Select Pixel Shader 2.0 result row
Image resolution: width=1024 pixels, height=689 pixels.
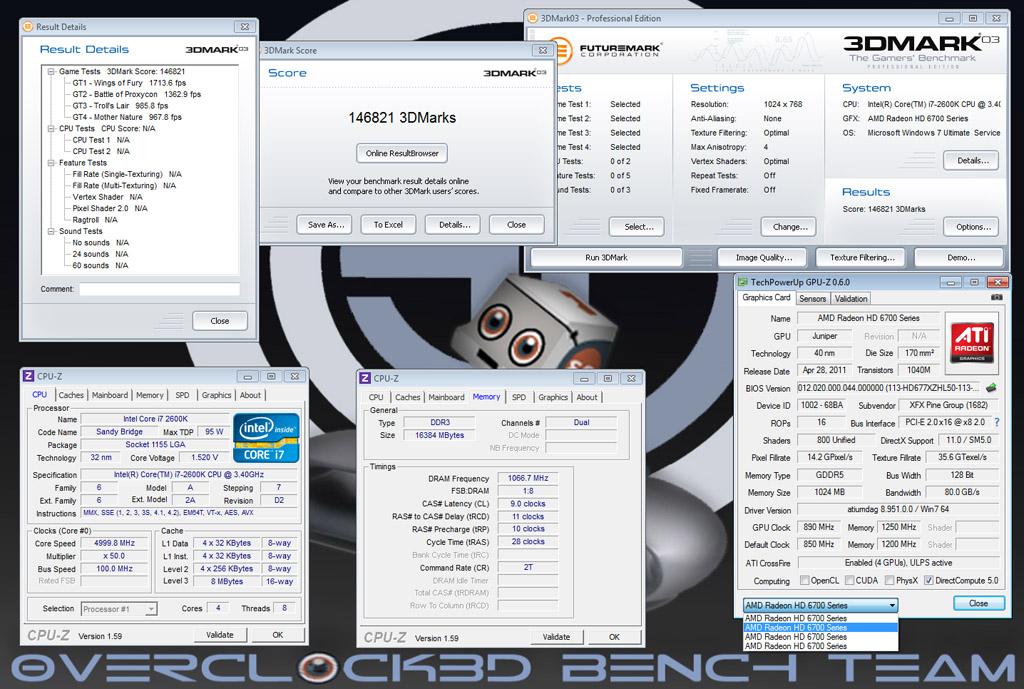coord(110,208)
